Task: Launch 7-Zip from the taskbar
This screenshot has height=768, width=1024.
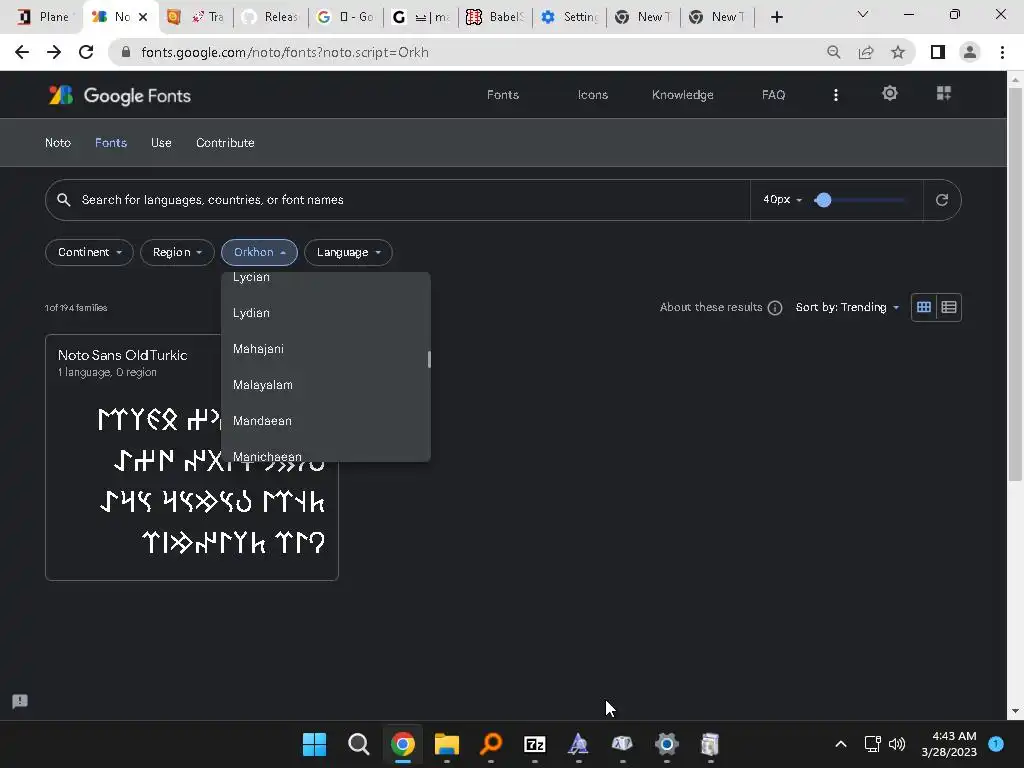Action: 535,744
